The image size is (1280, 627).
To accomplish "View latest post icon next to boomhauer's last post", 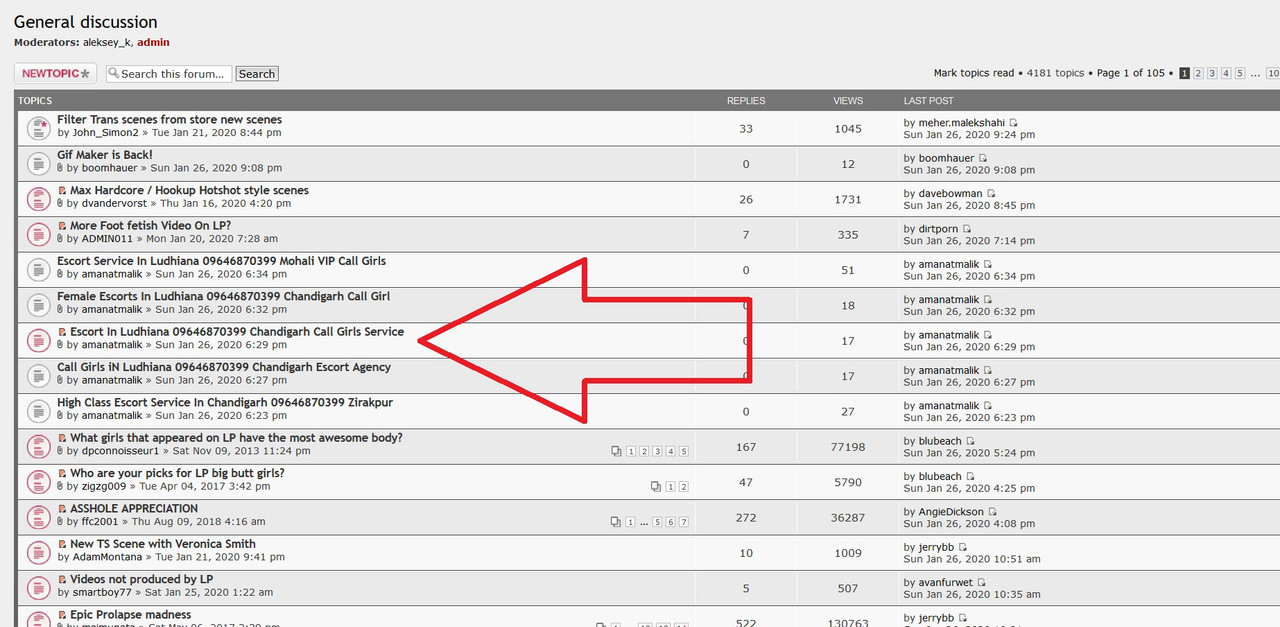I will [x=983, y=158].
